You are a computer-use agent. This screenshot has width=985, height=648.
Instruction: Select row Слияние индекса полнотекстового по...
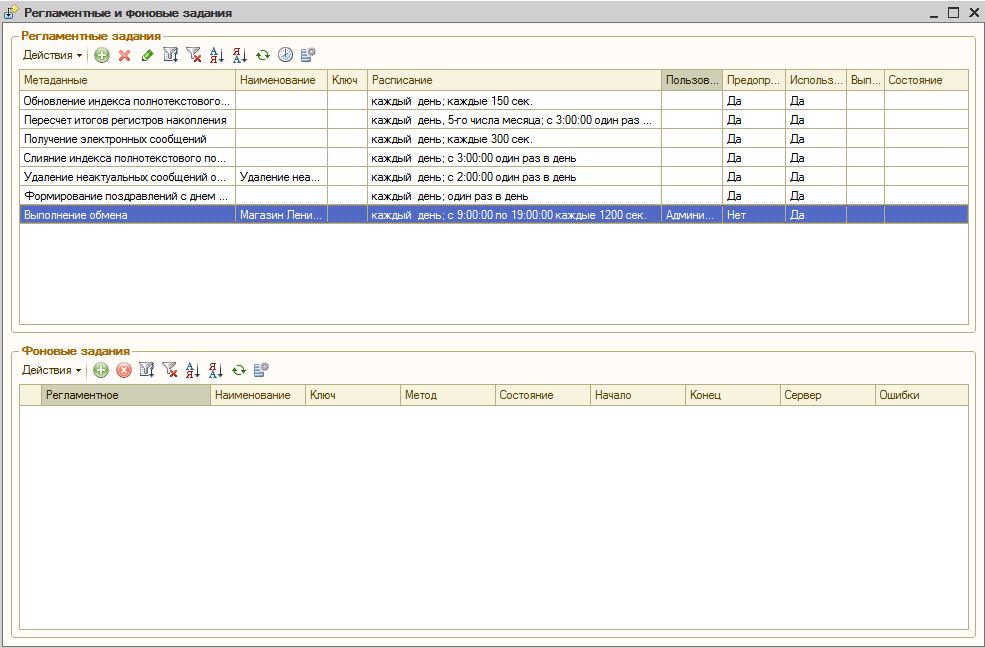pyautogui.click(x=494, y=158)
